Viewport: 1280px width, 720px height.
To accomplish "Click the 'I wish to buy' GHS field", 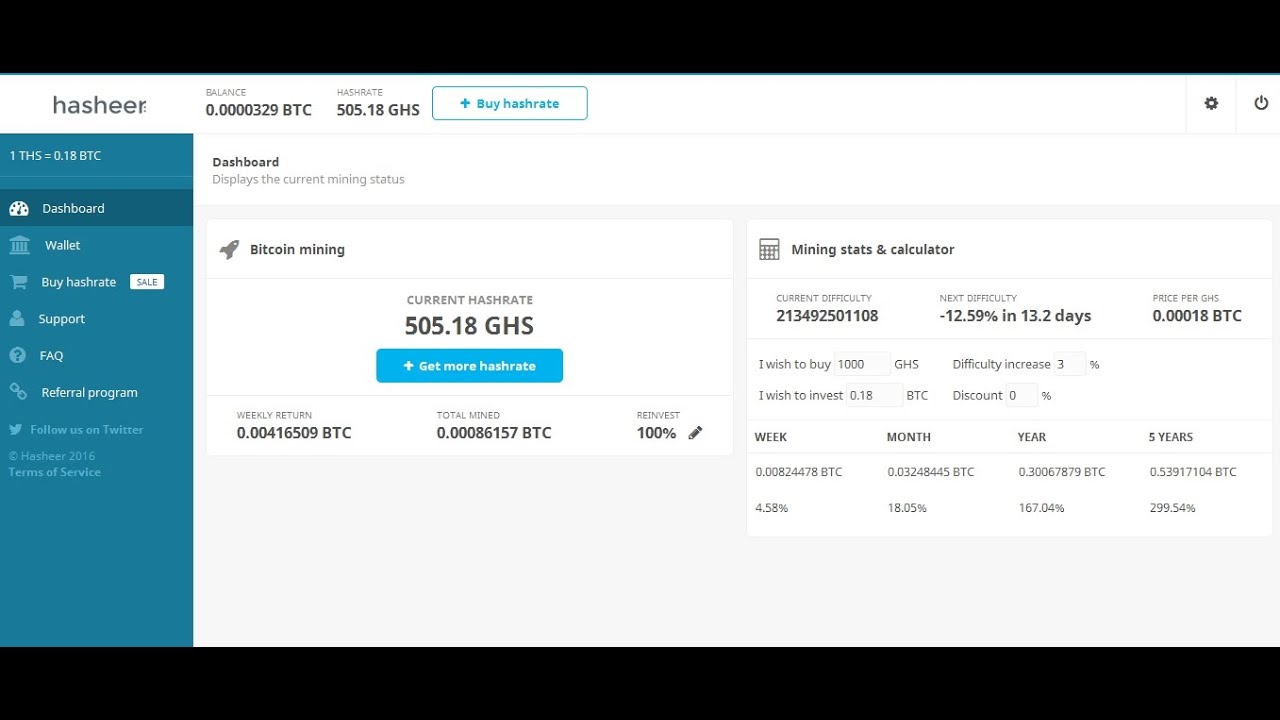I will [x=862, y=364].
